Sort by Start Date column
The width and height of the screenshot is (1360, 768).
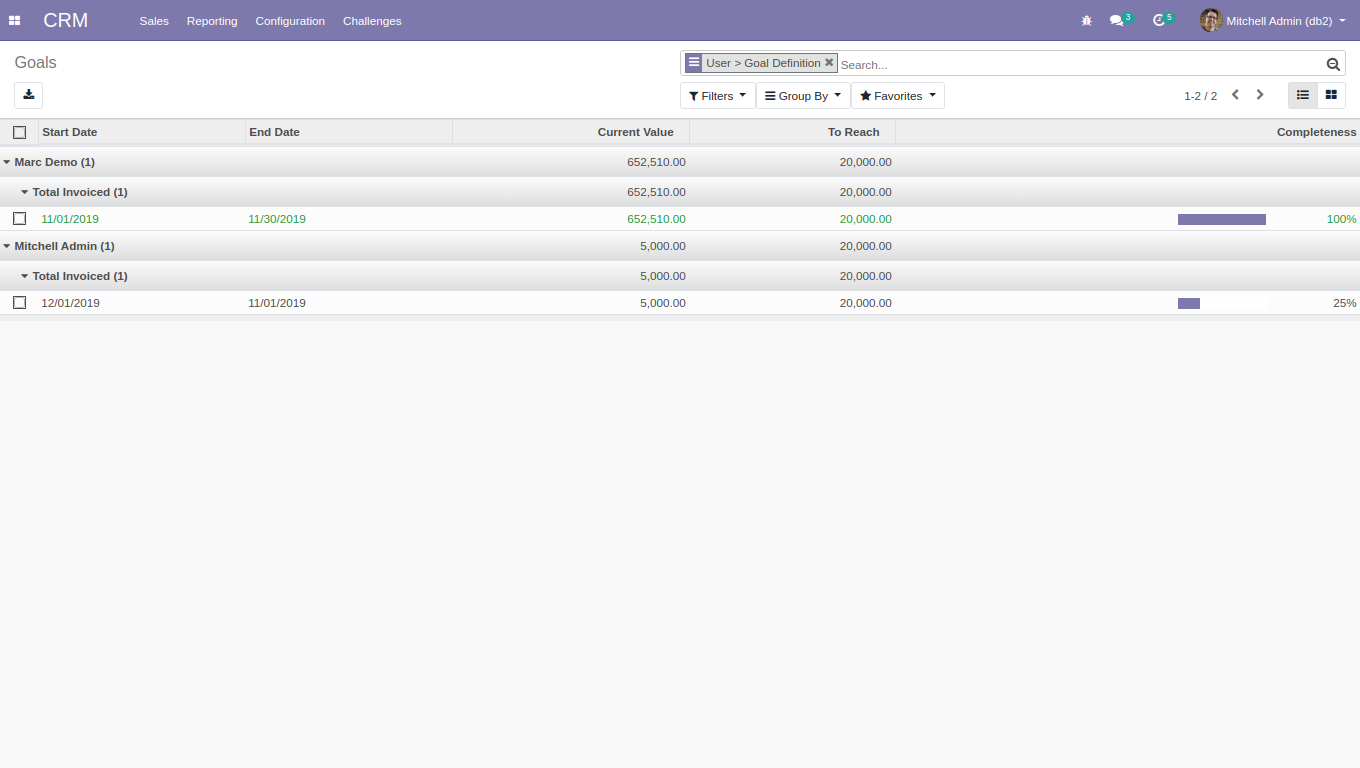tap(142, 132)
